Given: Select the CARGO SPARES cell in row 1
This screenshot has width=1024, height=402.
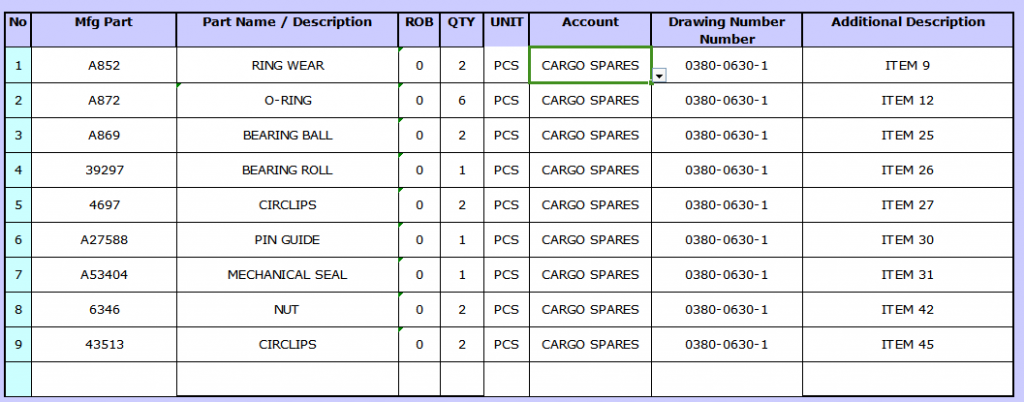Looking at the screenshot, I should tap(590, 65).
